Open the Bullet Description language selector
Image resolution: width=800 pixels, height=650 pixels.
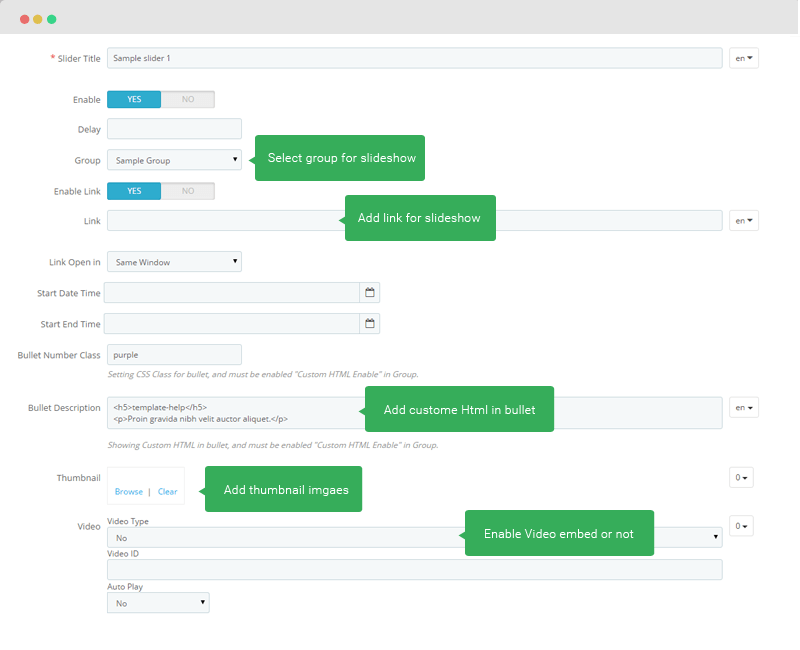point(744,408)
